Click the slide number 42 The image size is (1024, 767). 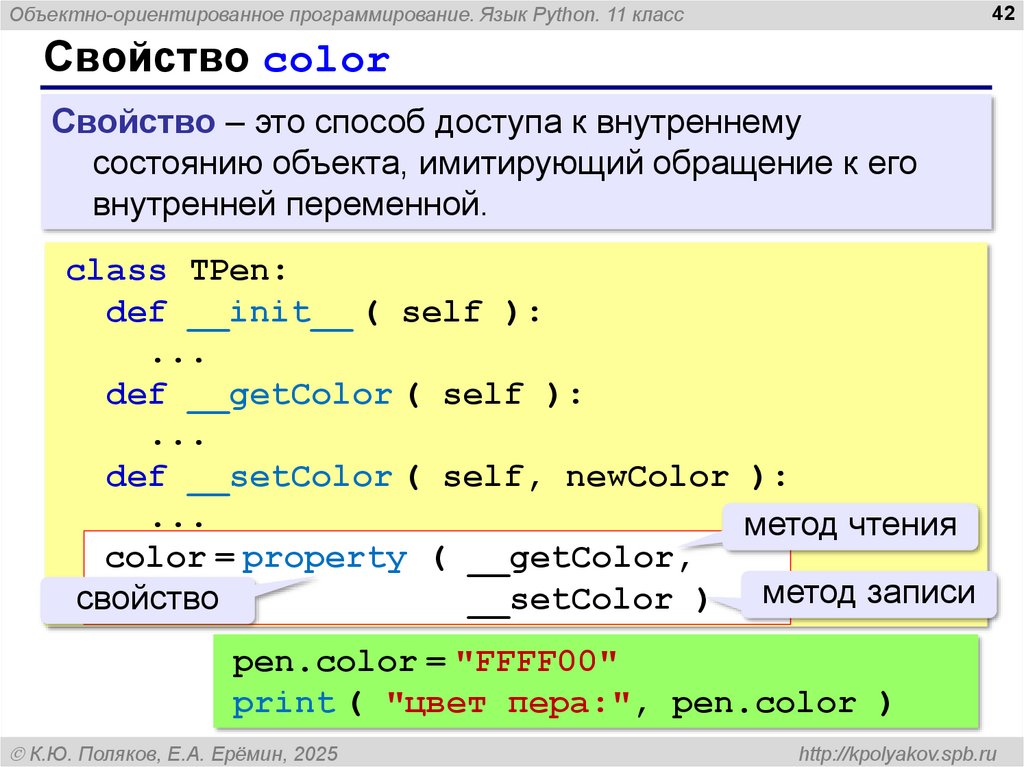pyautogui.click(x=1000, y=13)
